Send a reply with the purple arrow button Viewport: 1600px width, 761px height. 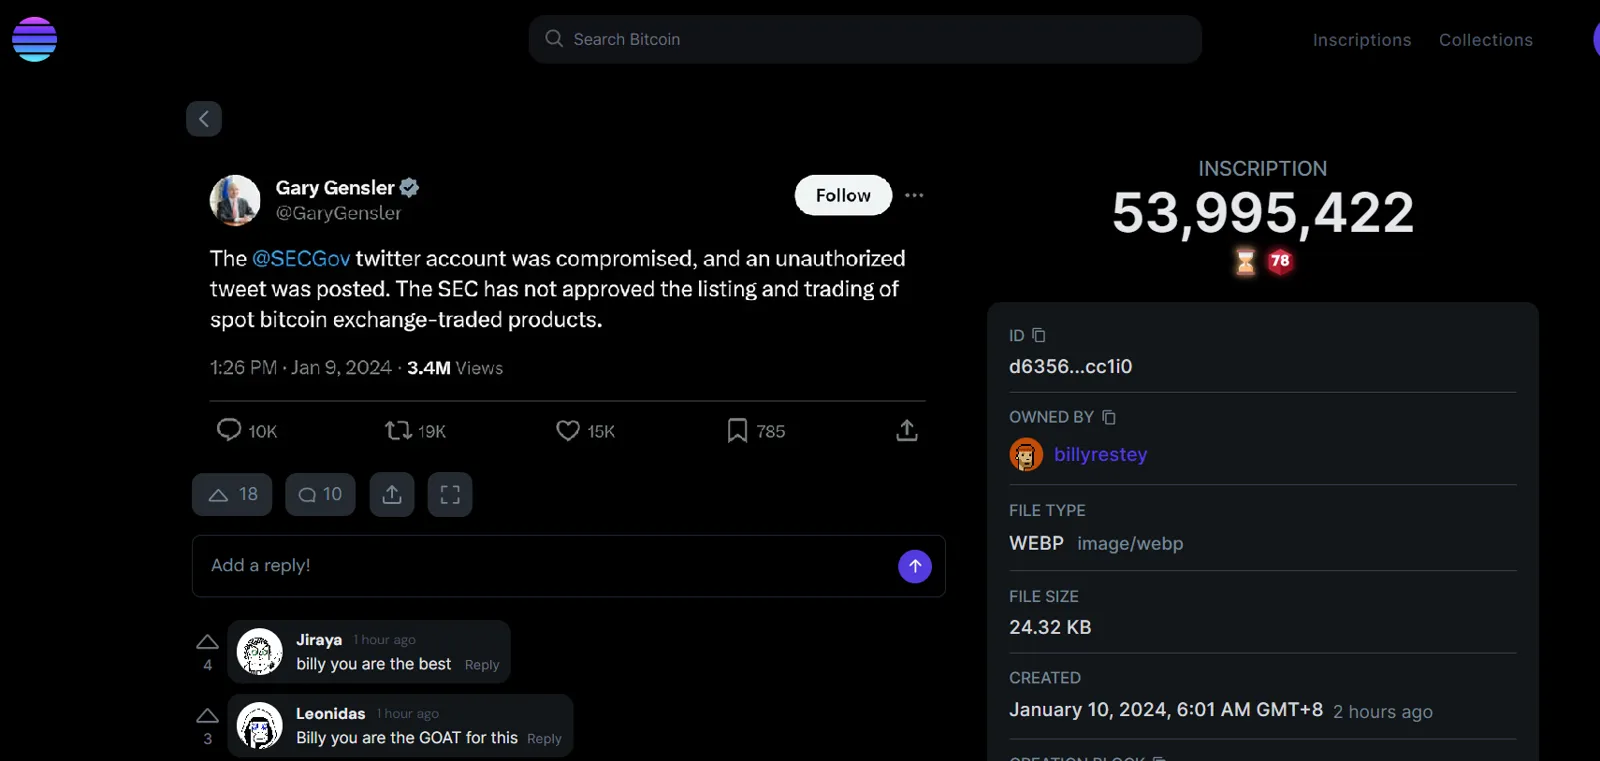click(914, 566)
